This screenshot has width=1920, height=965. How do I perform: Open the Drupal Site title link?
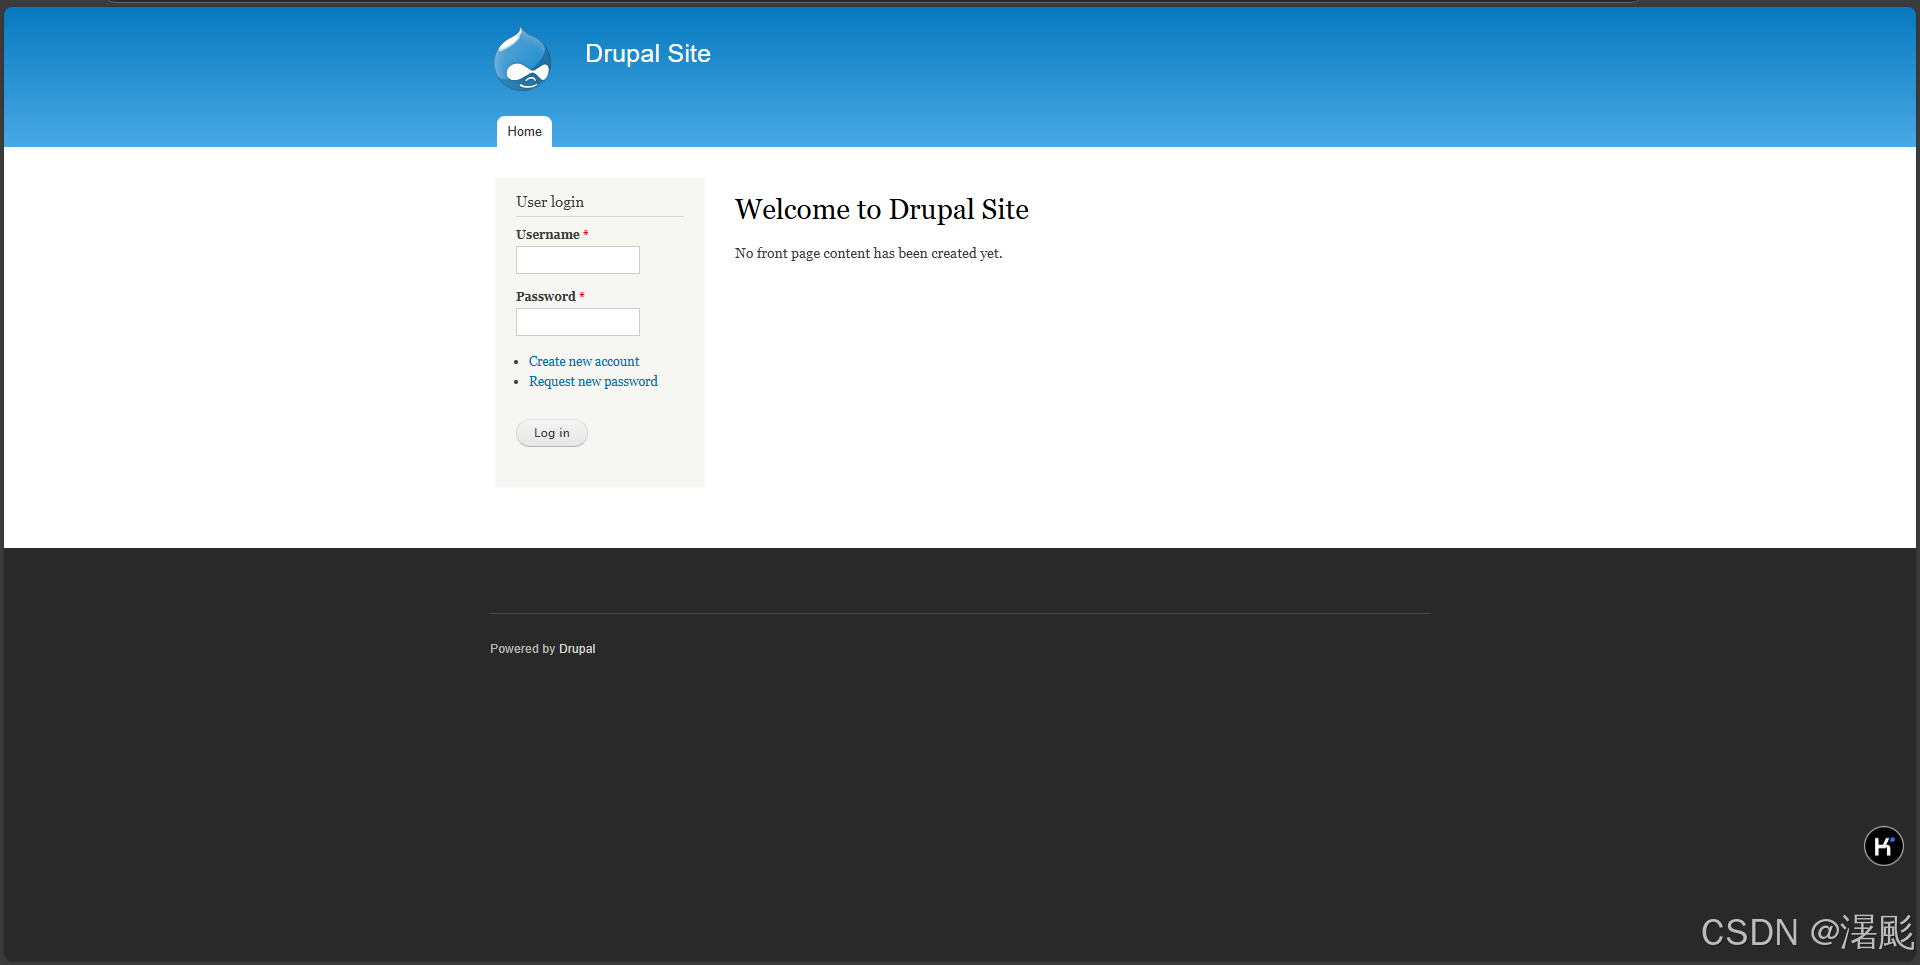[x=647, y=54]
